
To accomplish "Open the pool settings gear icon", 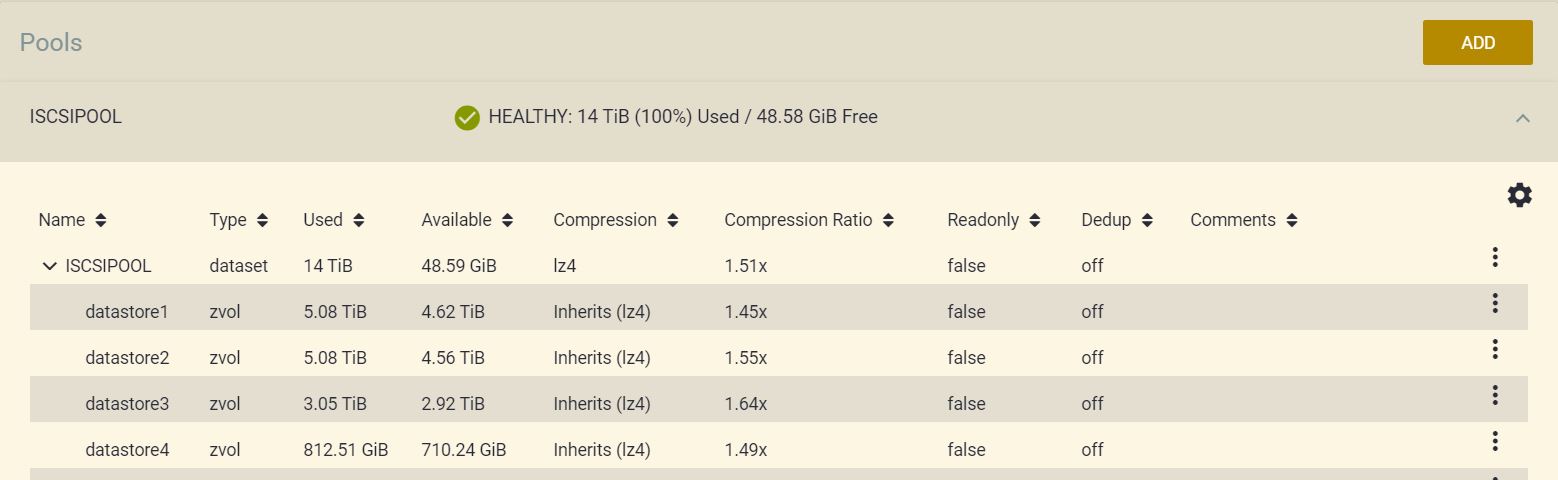I will (x=1519, y=195).
